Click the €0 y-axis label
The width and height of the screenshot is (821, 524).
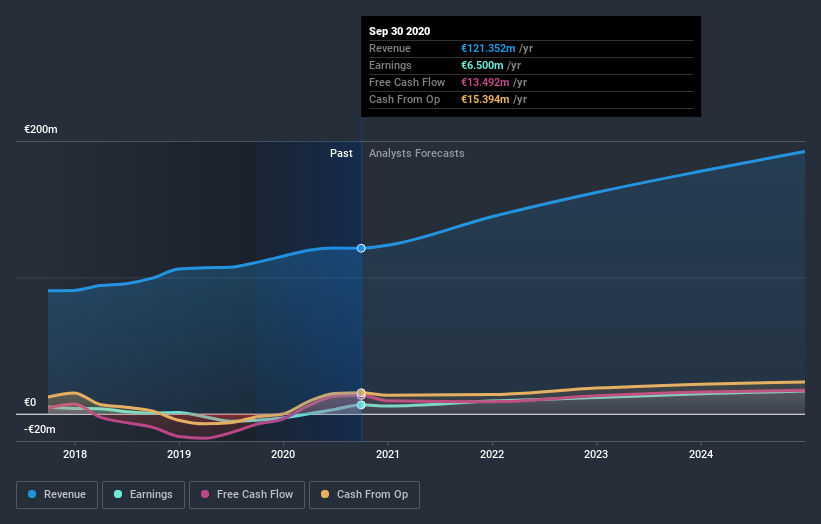[30, 403]
